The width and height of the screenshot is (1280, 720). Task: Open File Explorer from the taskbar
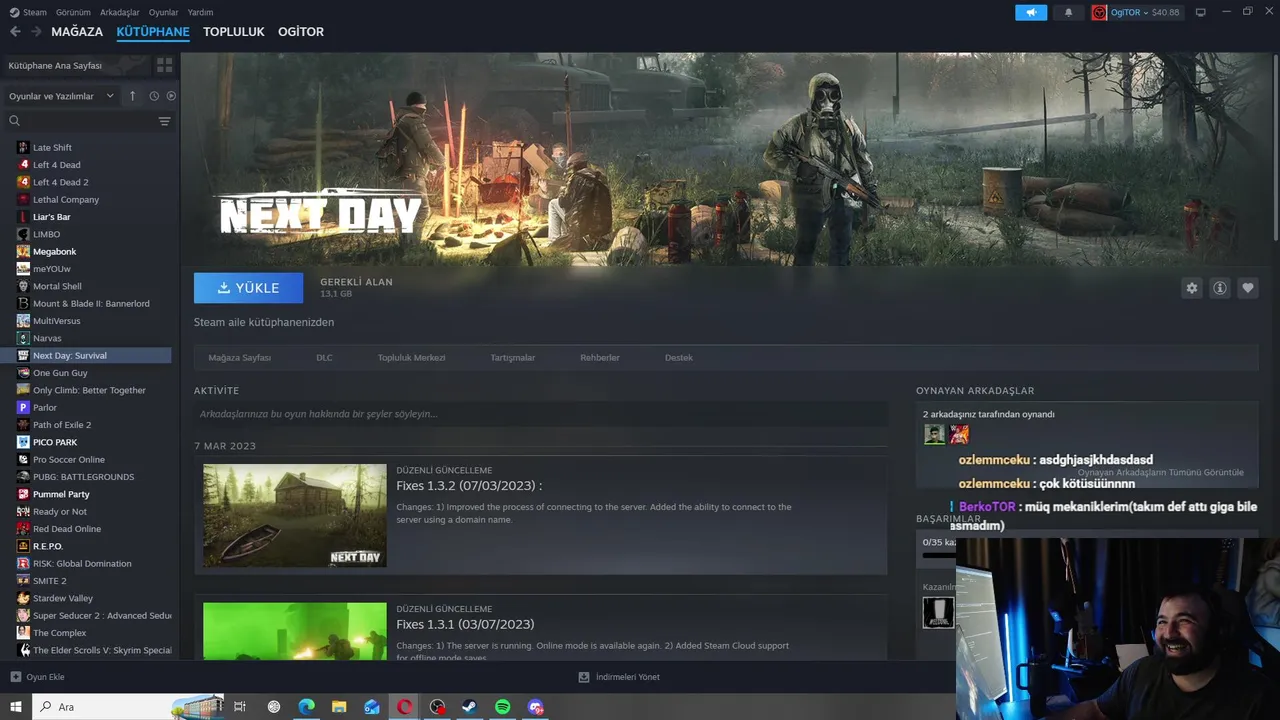339,707
